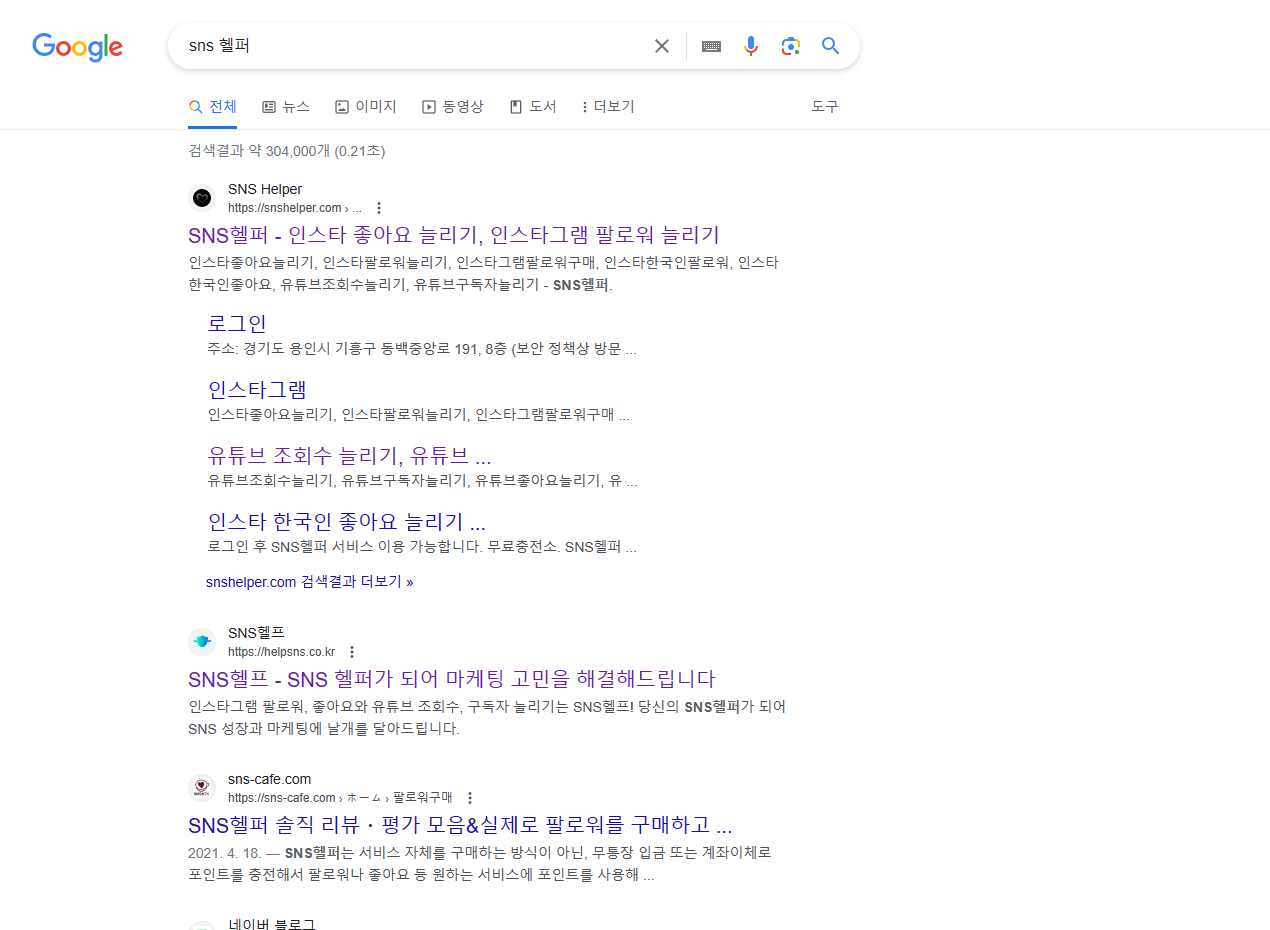Click the search input field

click(410, 46)
